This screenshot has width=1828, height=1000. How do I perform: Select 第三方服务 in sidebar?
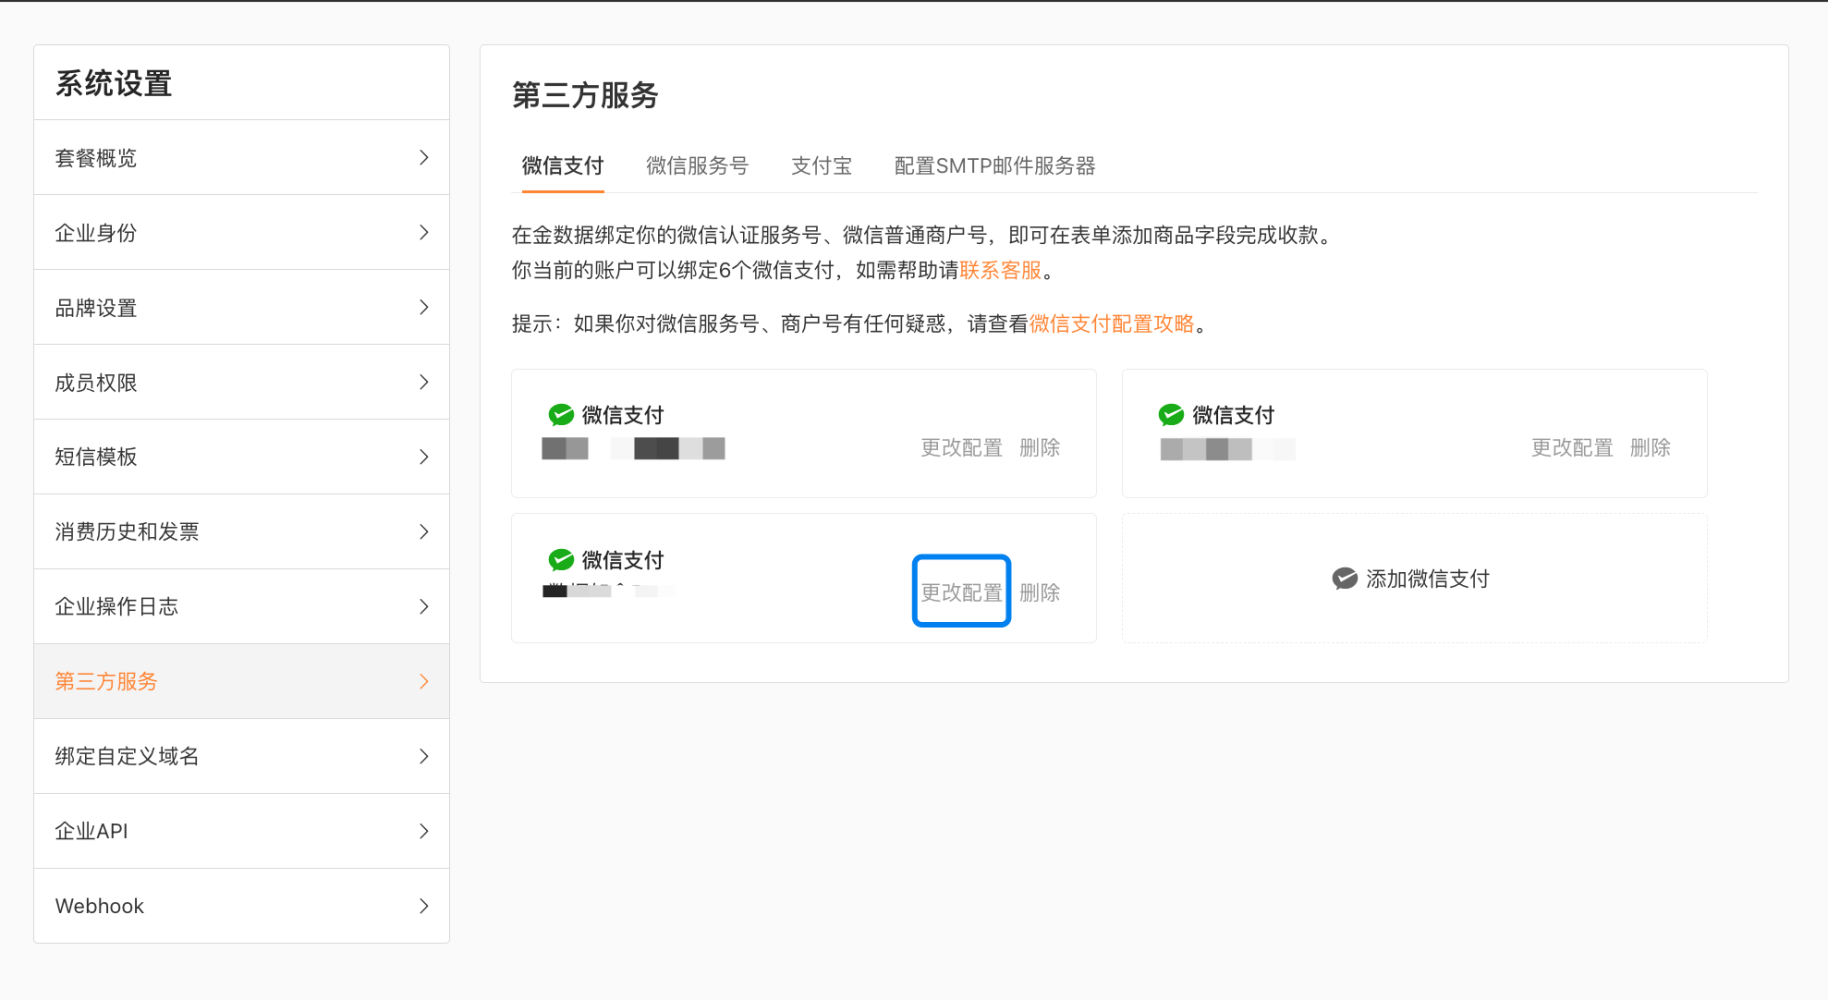pos(241,682)
